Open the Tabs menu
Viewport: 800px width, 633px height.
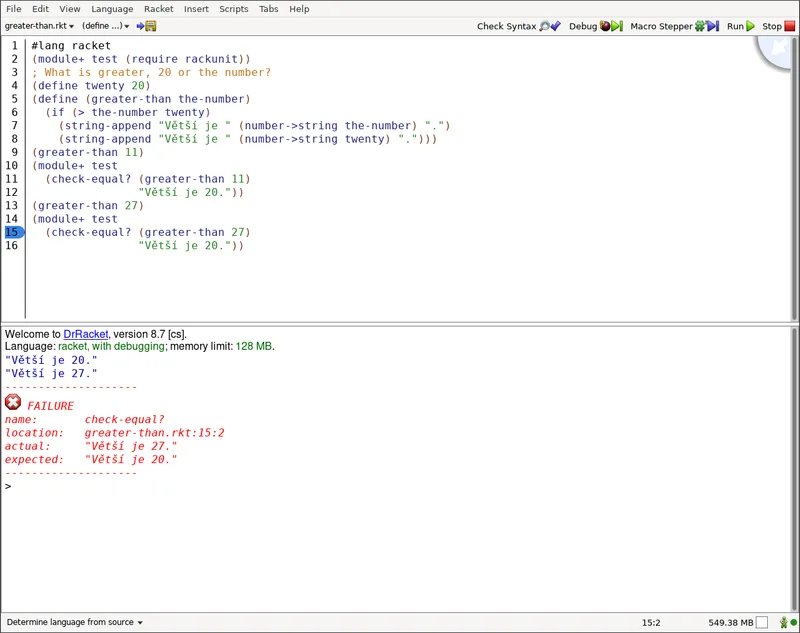[269, 9]
